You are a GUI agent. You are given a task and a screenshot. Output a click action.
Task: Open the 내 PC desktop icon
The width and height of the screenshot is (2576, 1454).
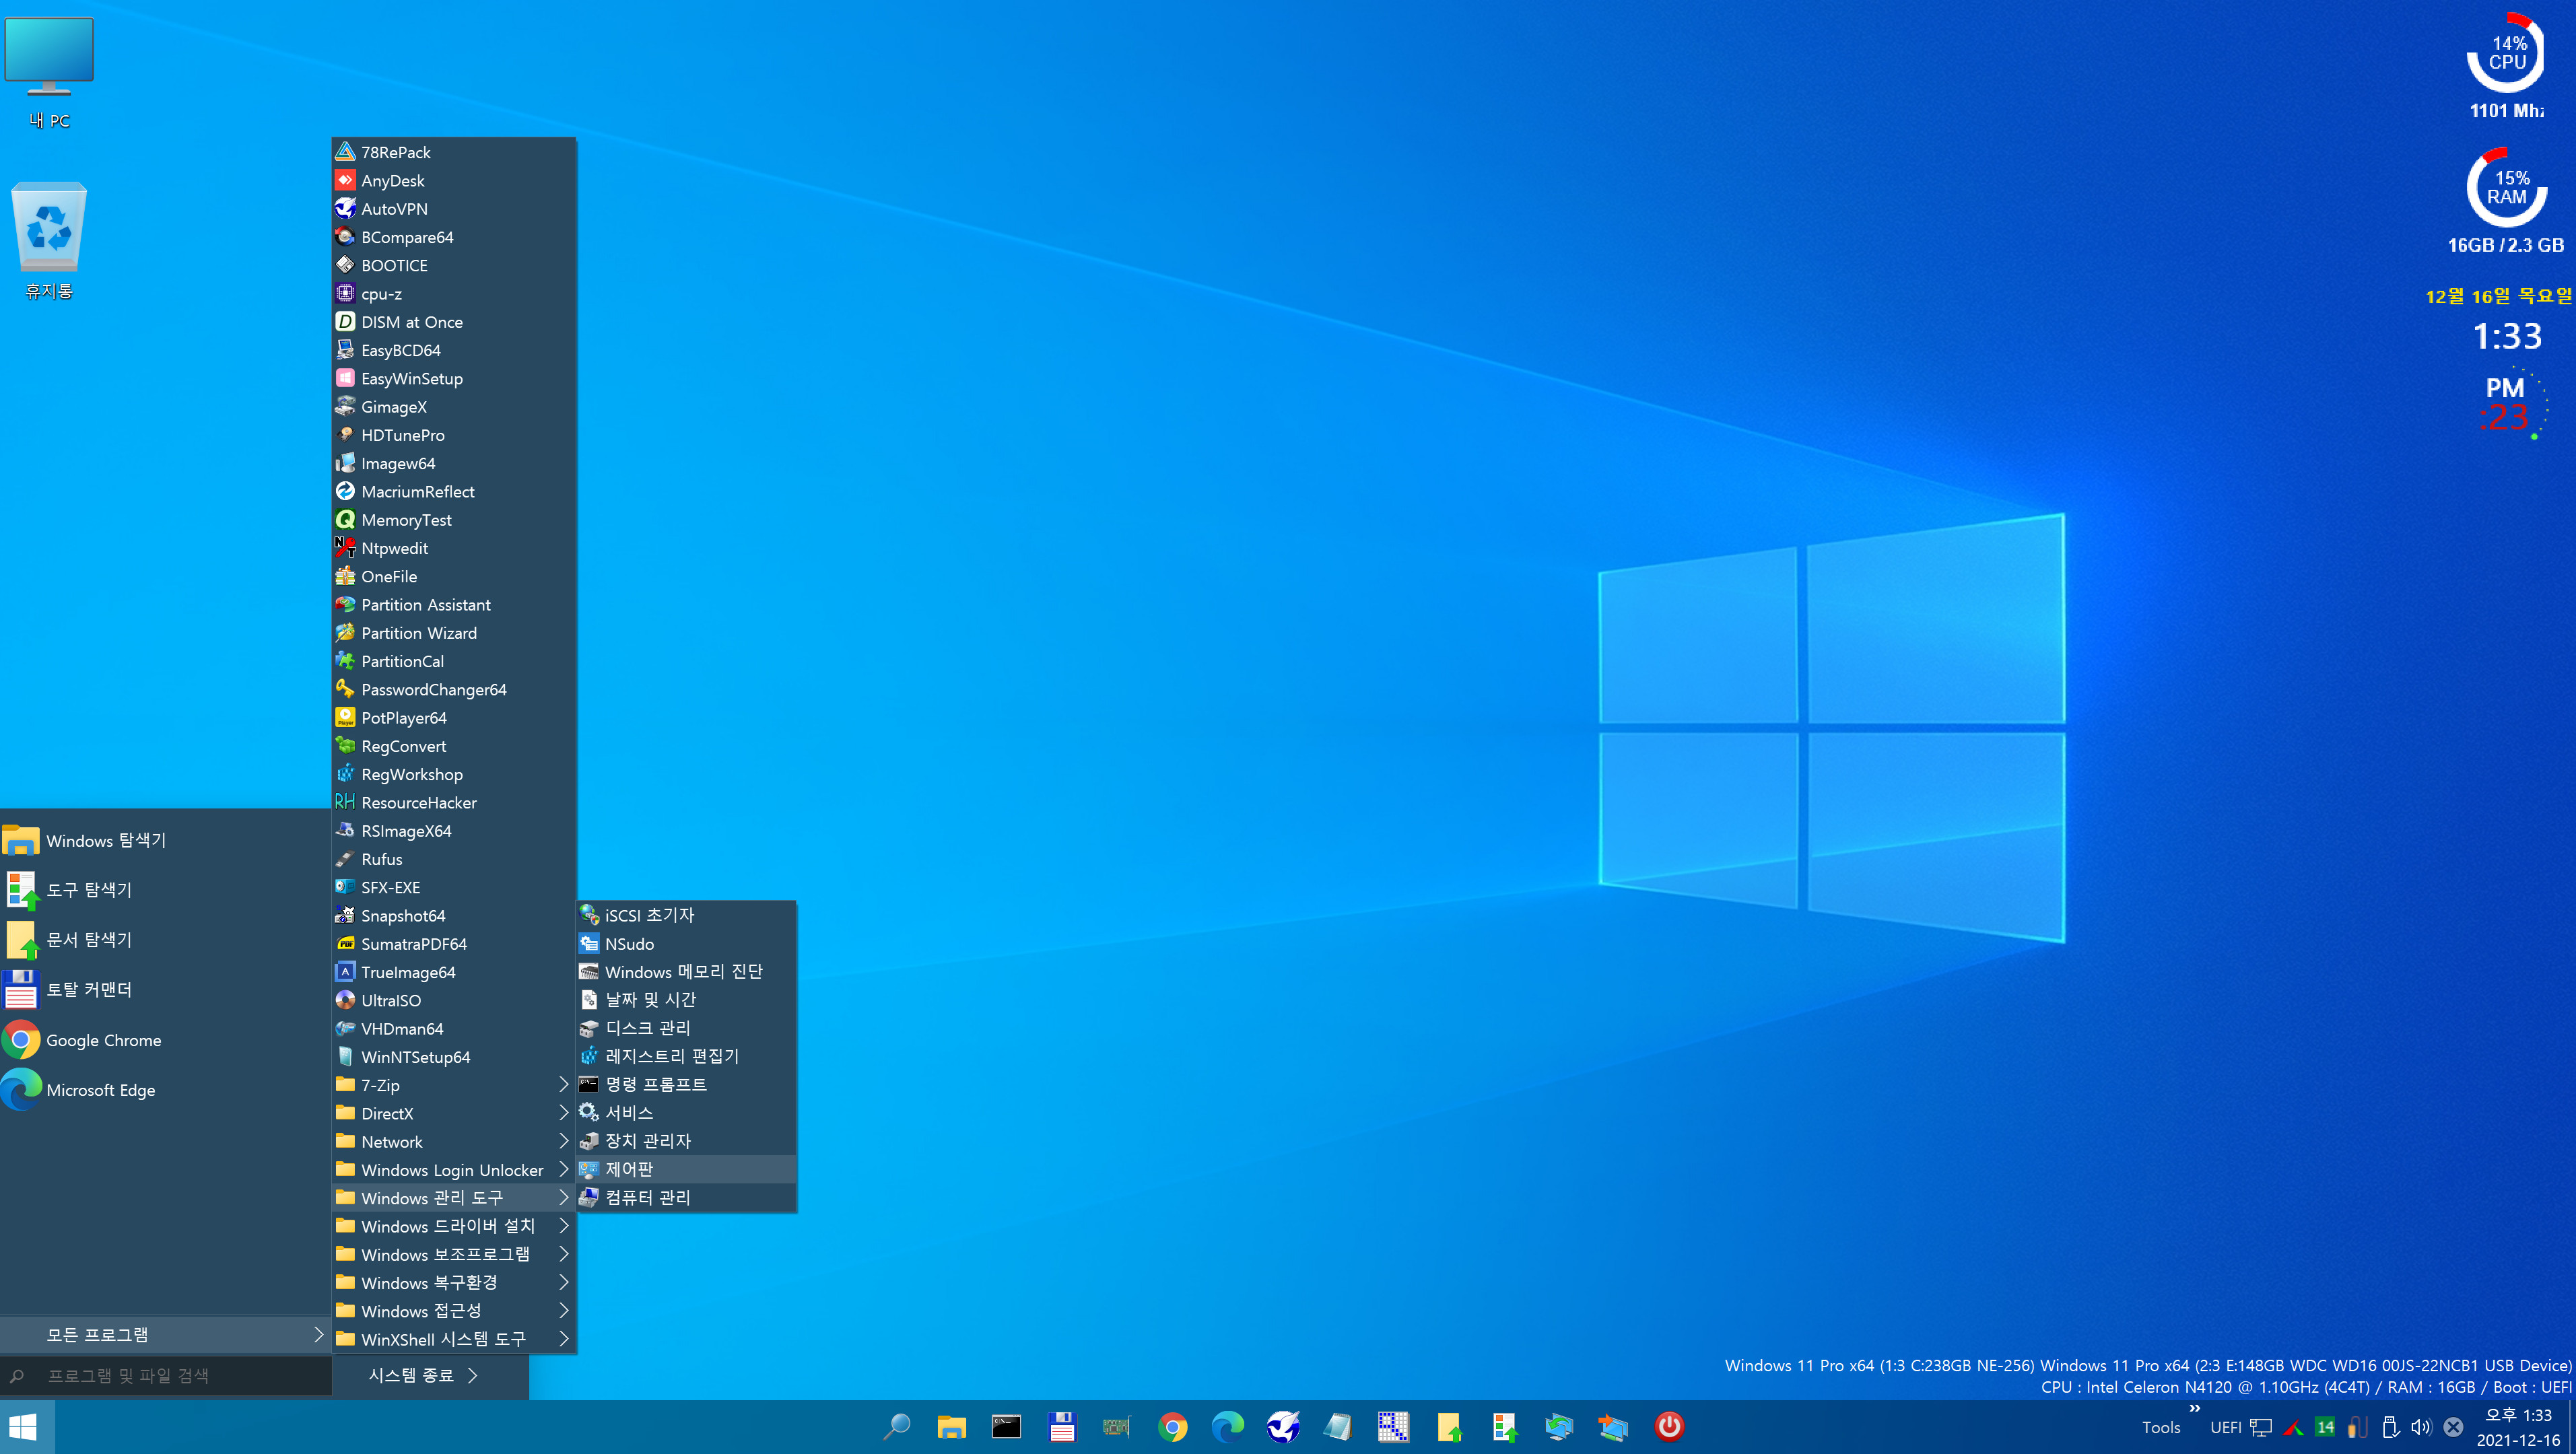(49, 73)
